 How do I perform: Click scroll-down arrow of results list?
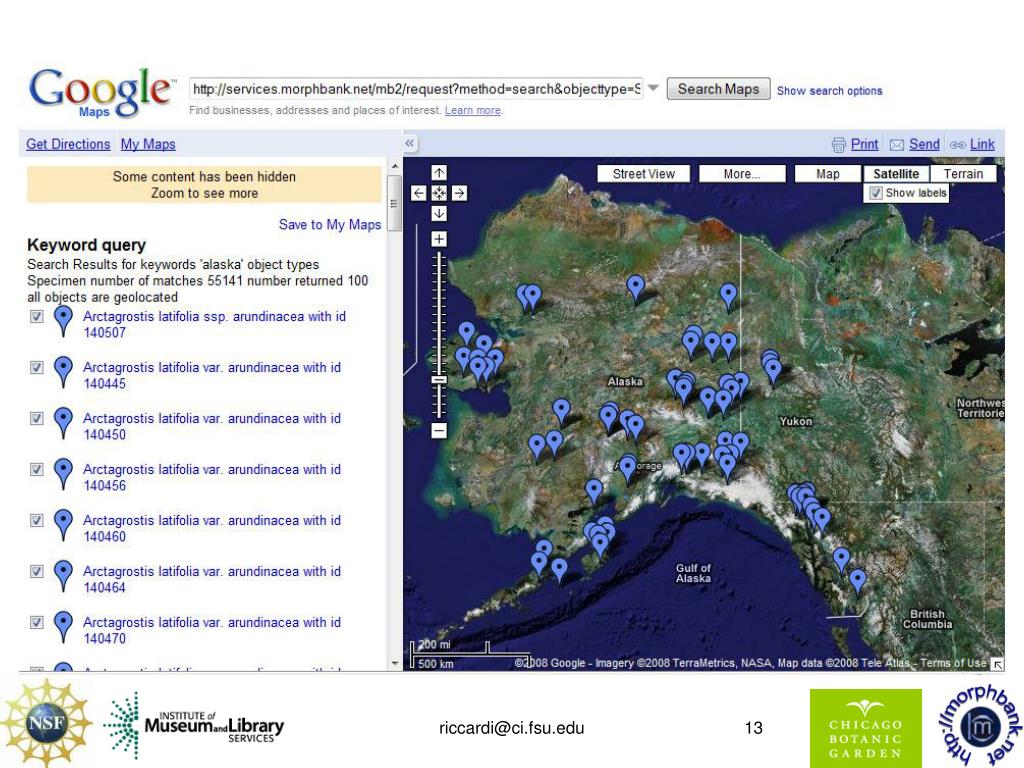[x=394, y=663]
